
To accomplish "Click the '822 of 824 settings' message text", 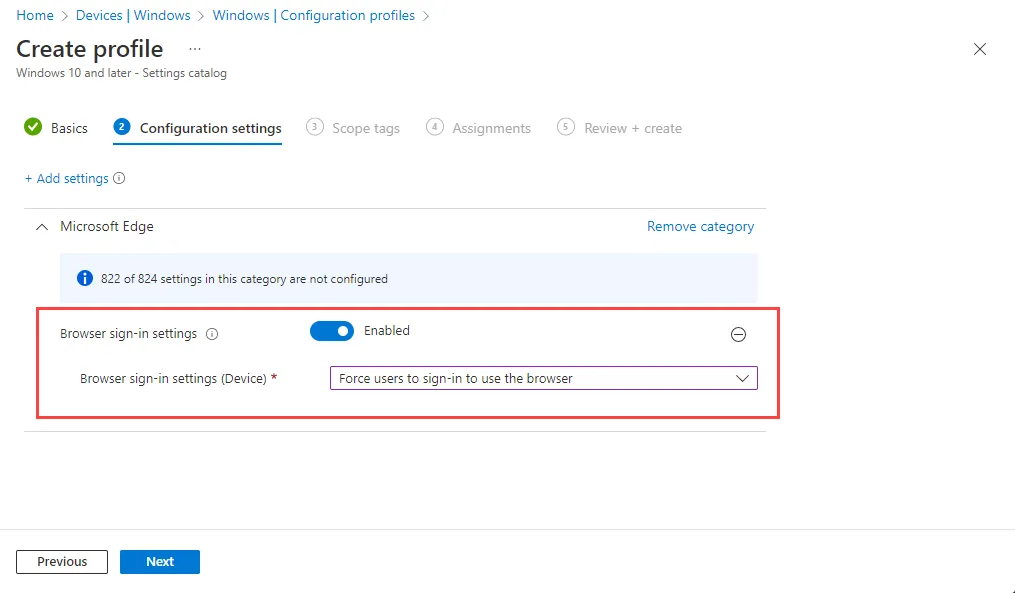I will point(244,279).
